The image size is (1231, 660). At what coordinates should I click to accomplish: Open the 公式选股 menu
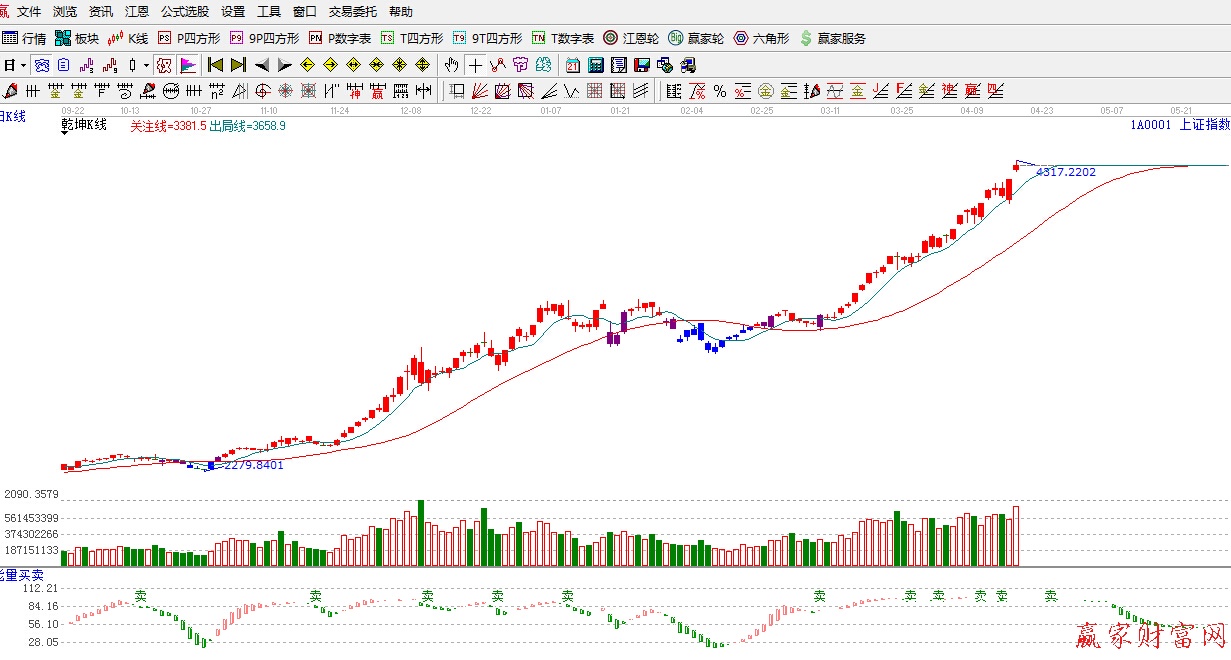click(x=185, y=12)
